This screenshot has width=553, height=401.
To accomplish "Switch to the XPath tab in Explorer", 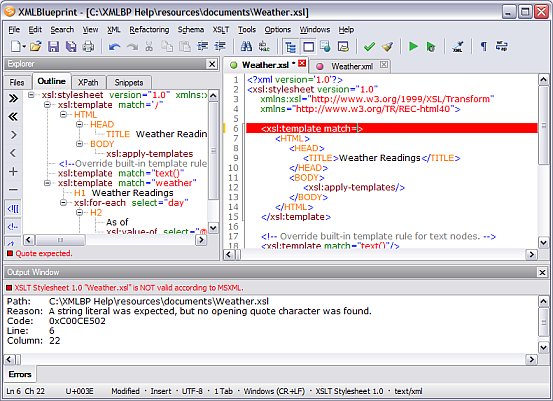I will click(88, 83).
